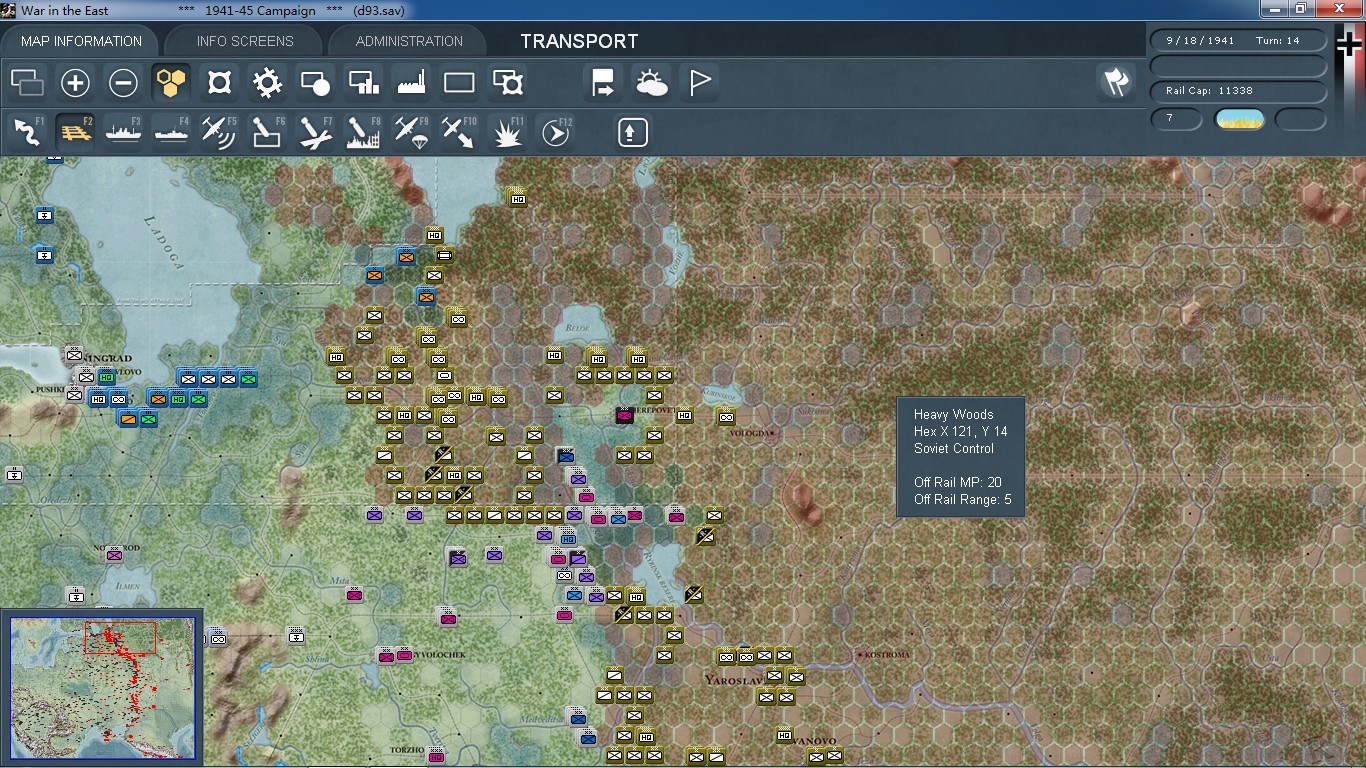Click the Heavy Woods tooltip line
The image size is (1366, 768).
click(954, 414)
